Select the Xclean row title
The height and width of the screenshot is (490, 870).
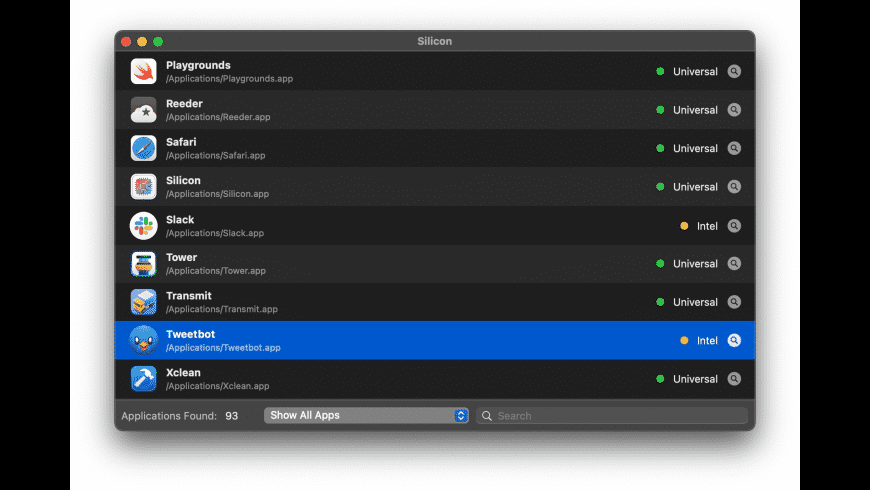click(x=183, y=372)
